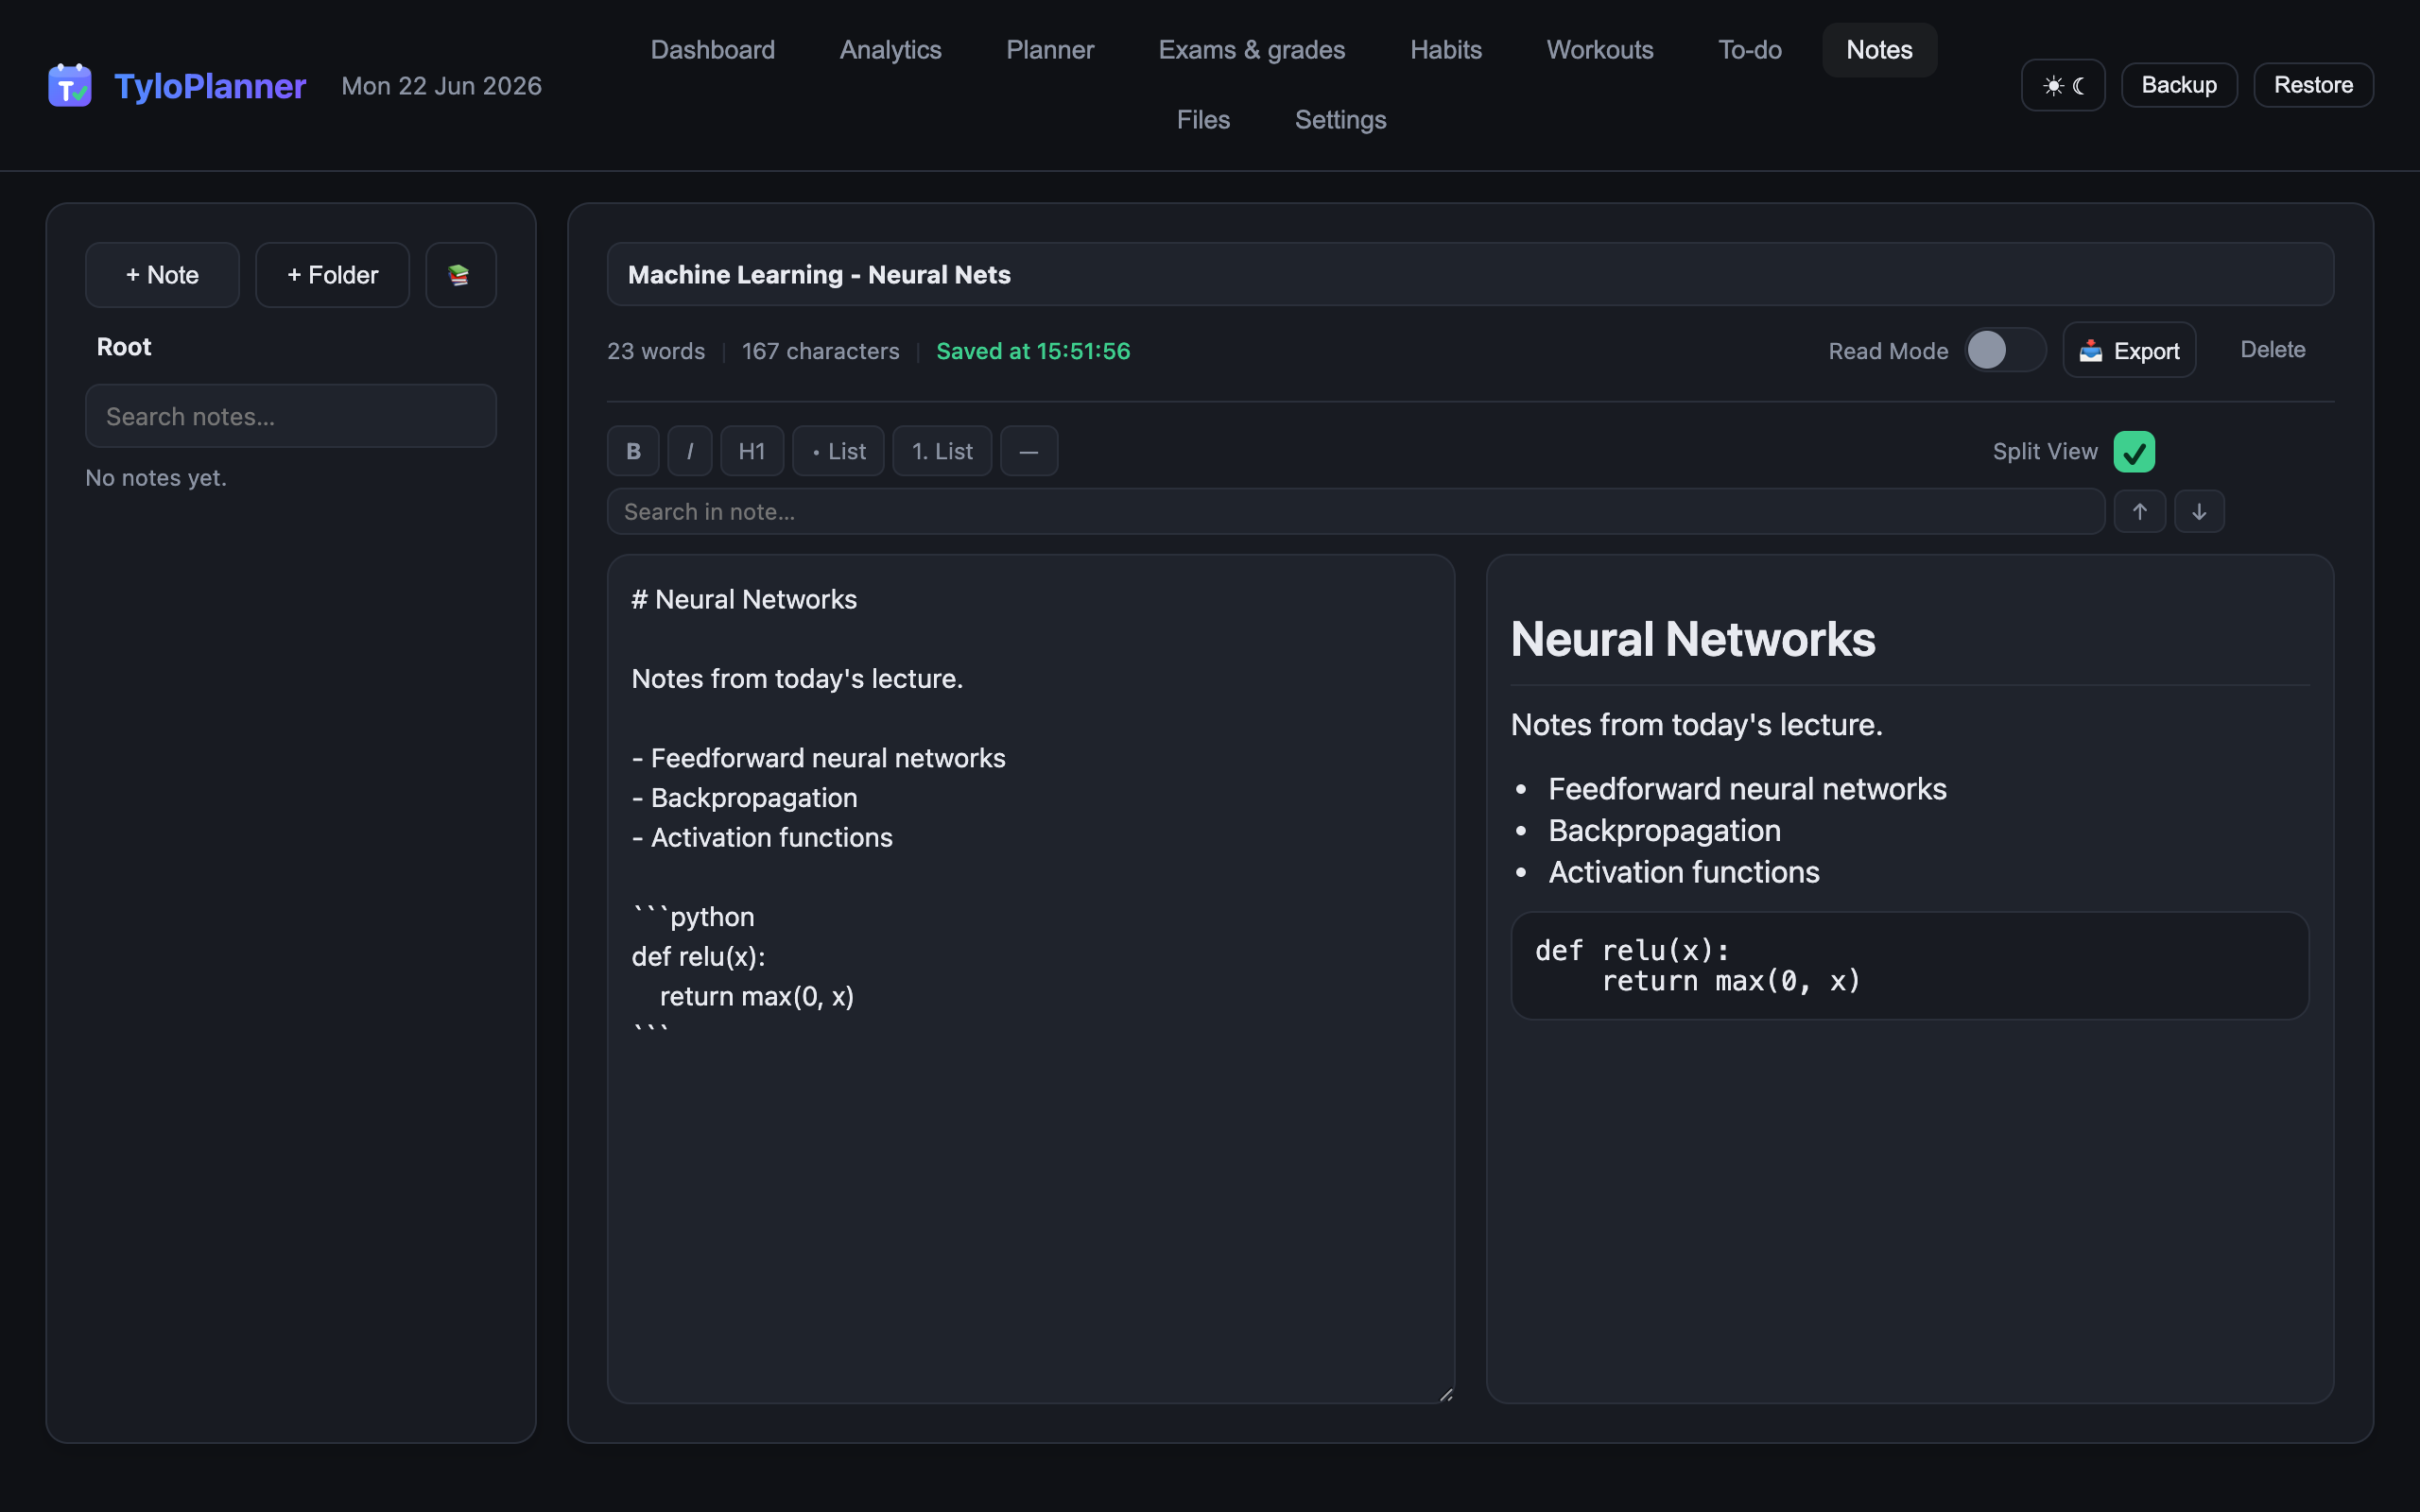Open the Dashboard tab
The width and height of the screenshot is (2420, 1512).
(x=713, y=50)
